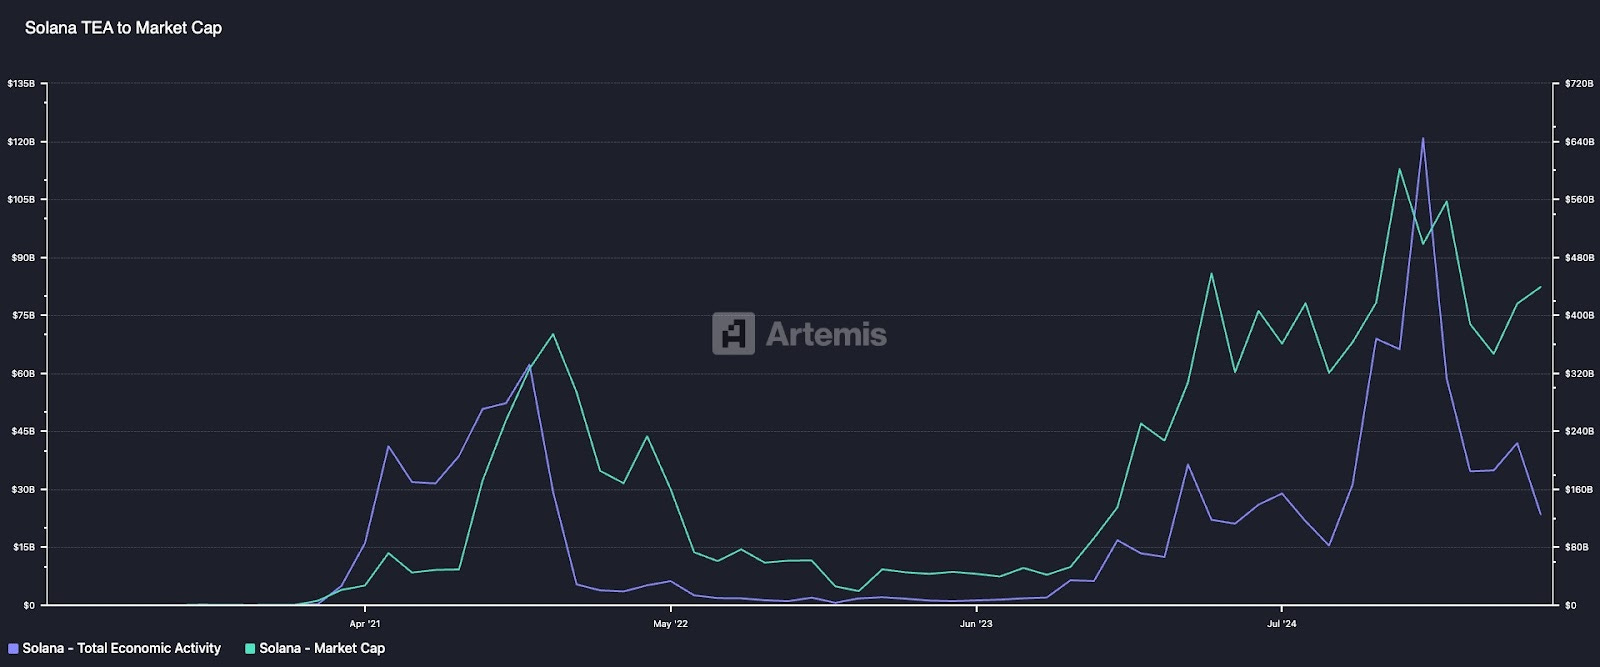Screen dimensions: 1600x667
Task: Click the $0 label on right axis
Action: (x=1570, y=606)
